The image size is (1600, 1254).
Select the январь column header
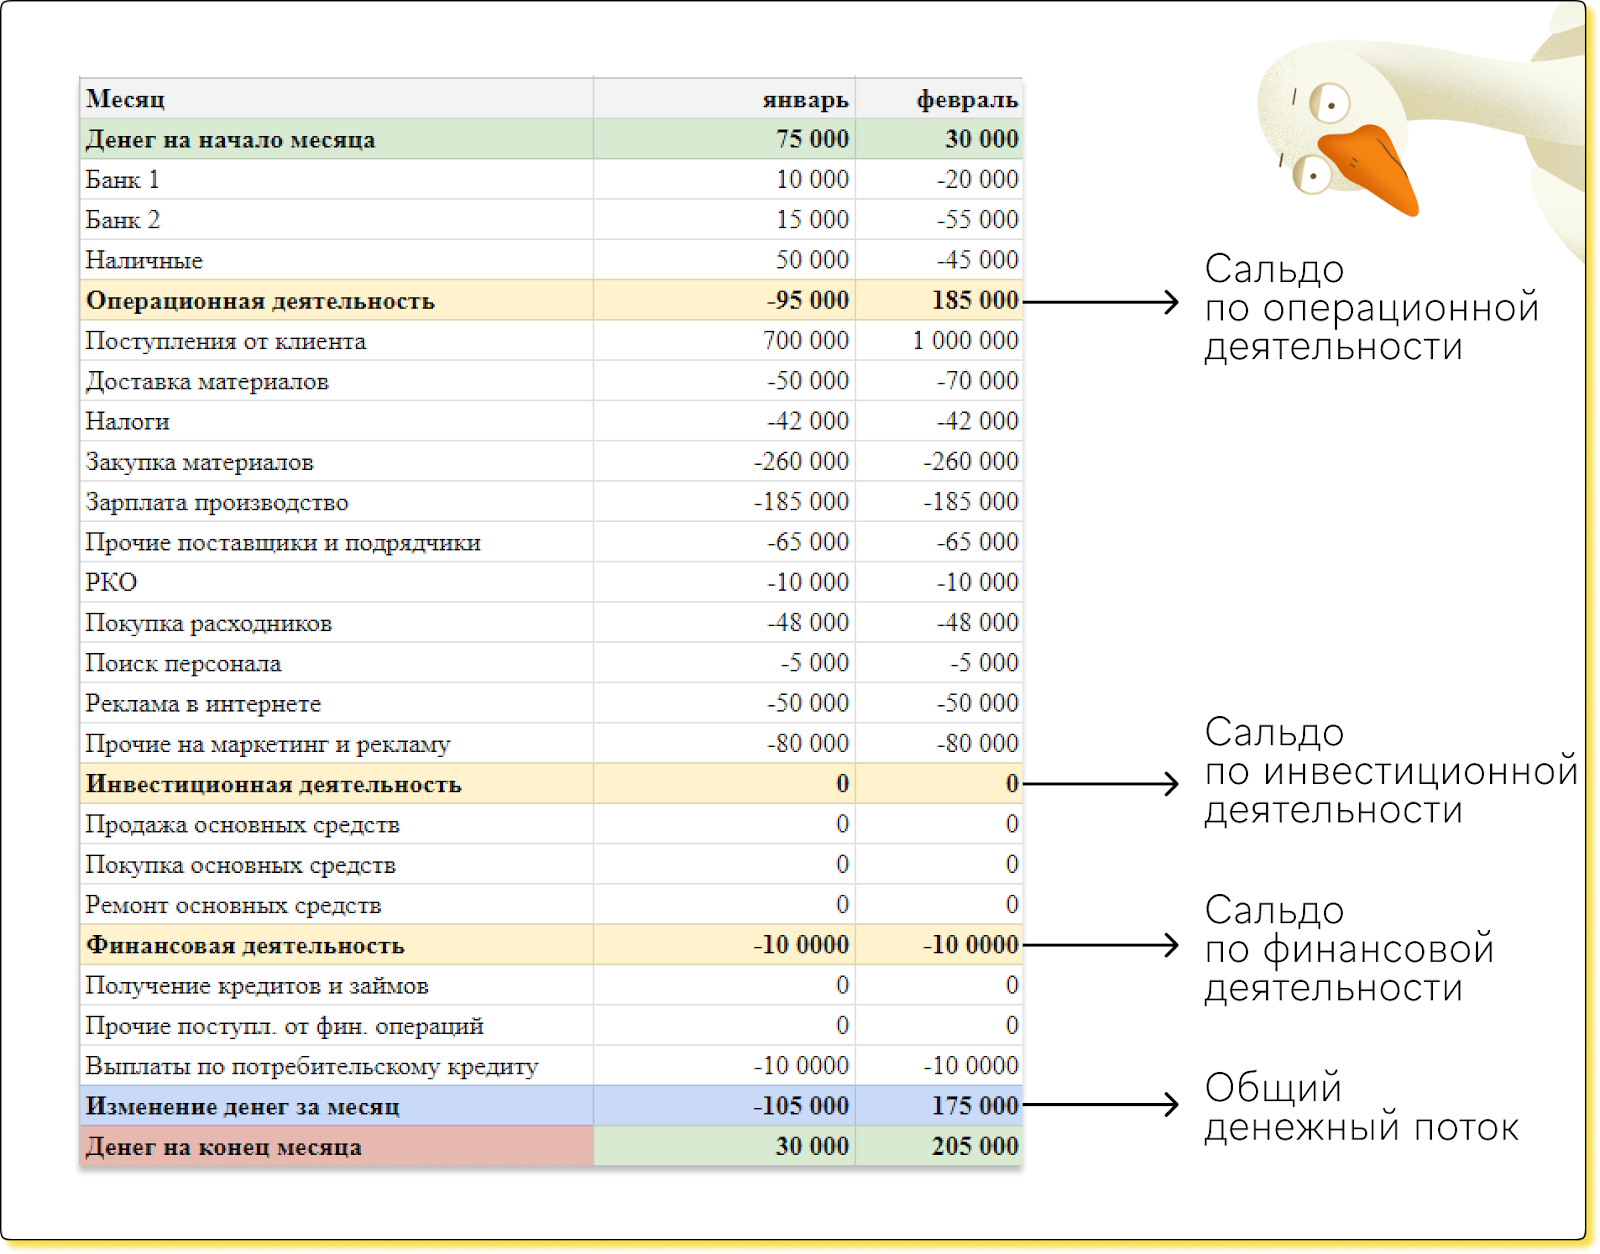coord(804,99)
